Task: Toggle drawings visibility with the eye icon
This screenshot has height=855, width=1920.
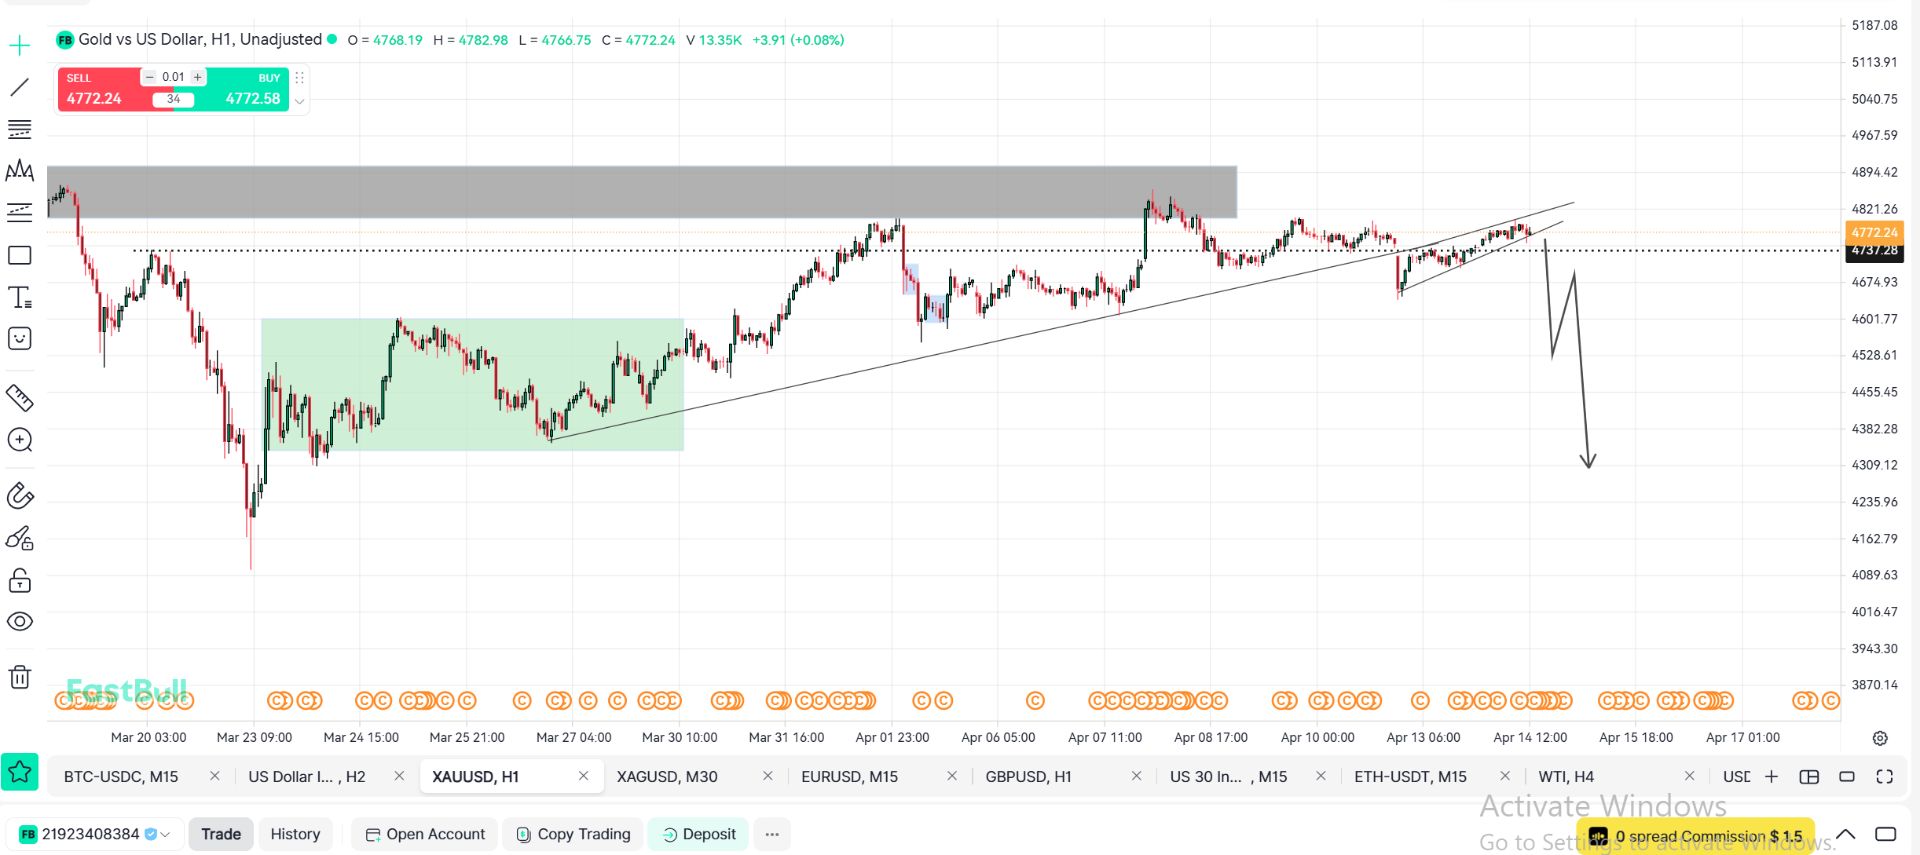Action: pyautogui.click(x=20, y=622)
